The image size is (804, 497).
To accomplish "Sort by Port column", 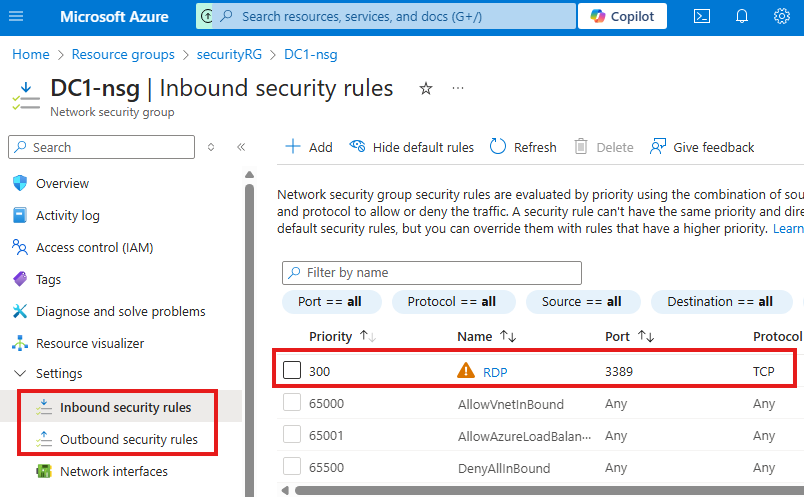I will [630, 336].
